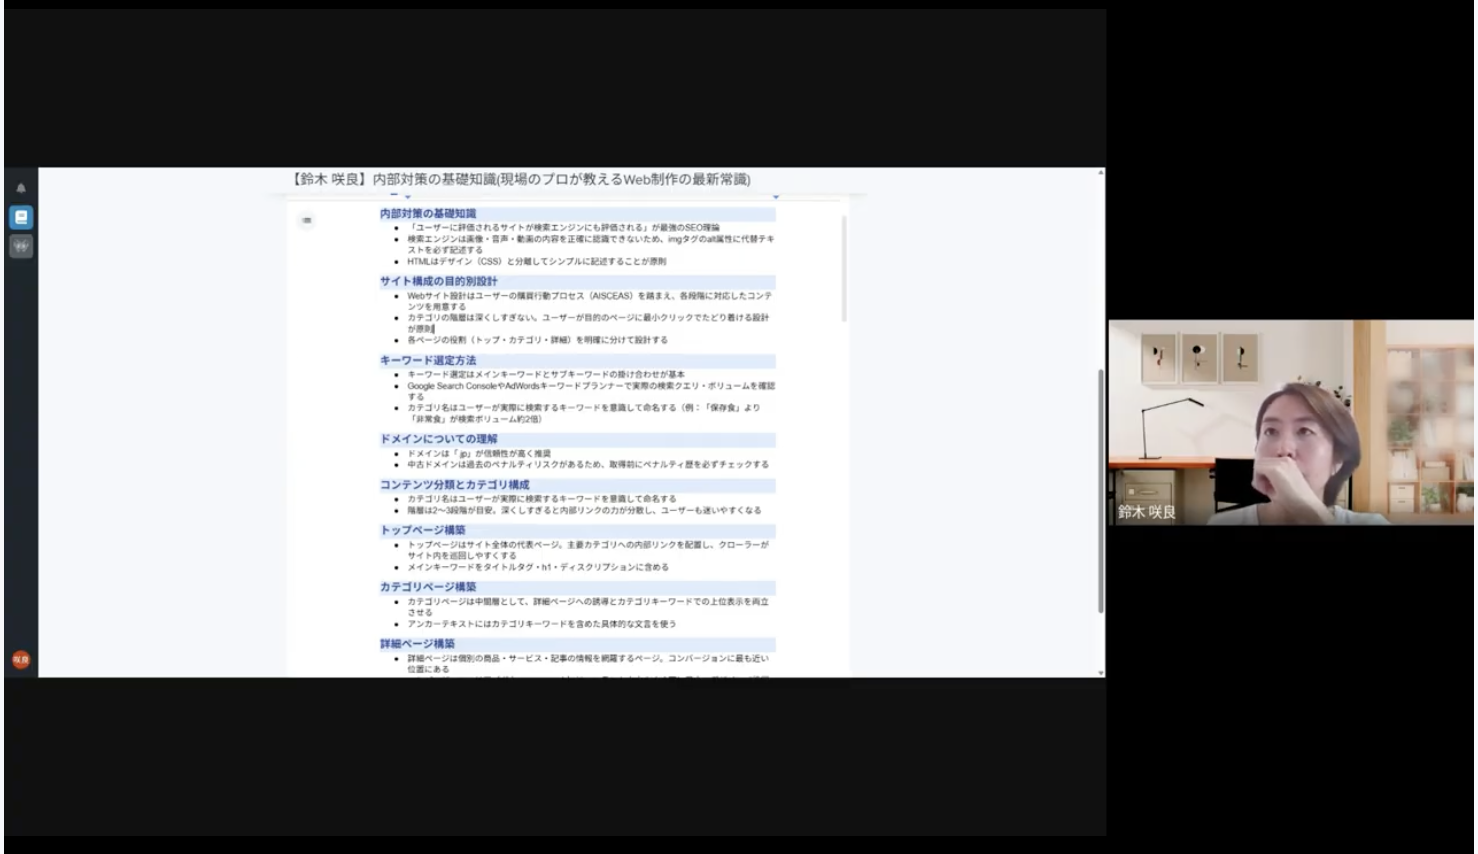Image resolution: width=1478 pixels, height=854 pixels.
Task: Click the heading 内部対策の基礎知識 in the document body
Action: click(428, 213)
